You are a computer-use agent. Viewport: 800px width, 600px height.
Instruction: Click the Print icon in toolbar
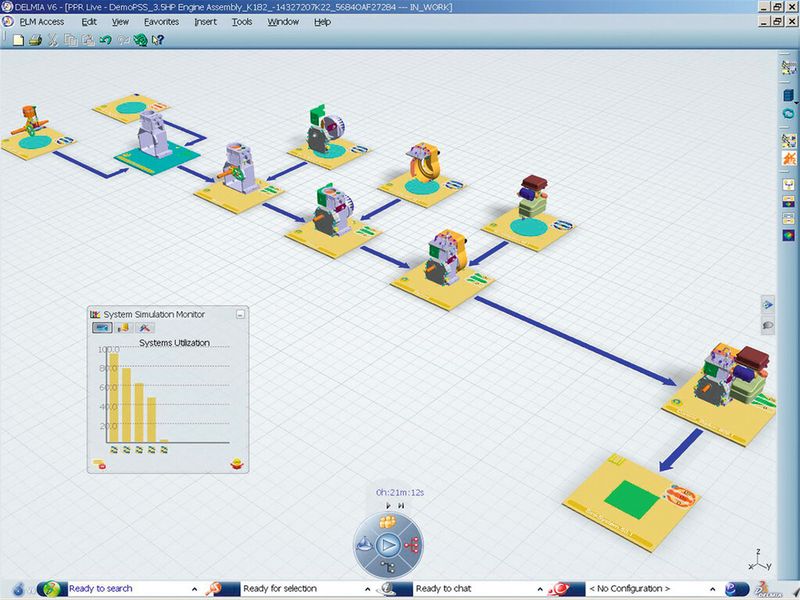(x=35, y=40)
